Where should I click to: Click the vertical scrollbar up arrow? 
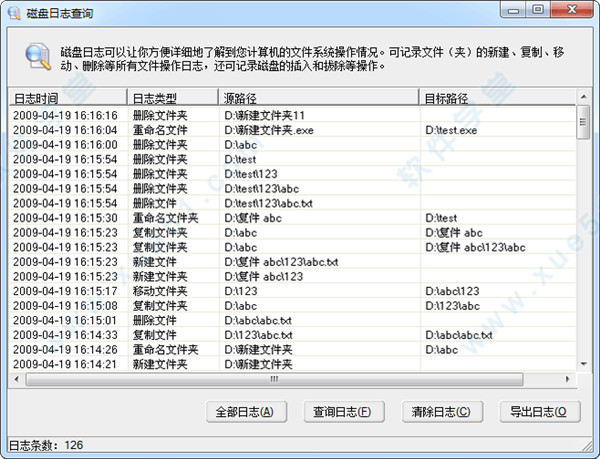tap(584, 97)
